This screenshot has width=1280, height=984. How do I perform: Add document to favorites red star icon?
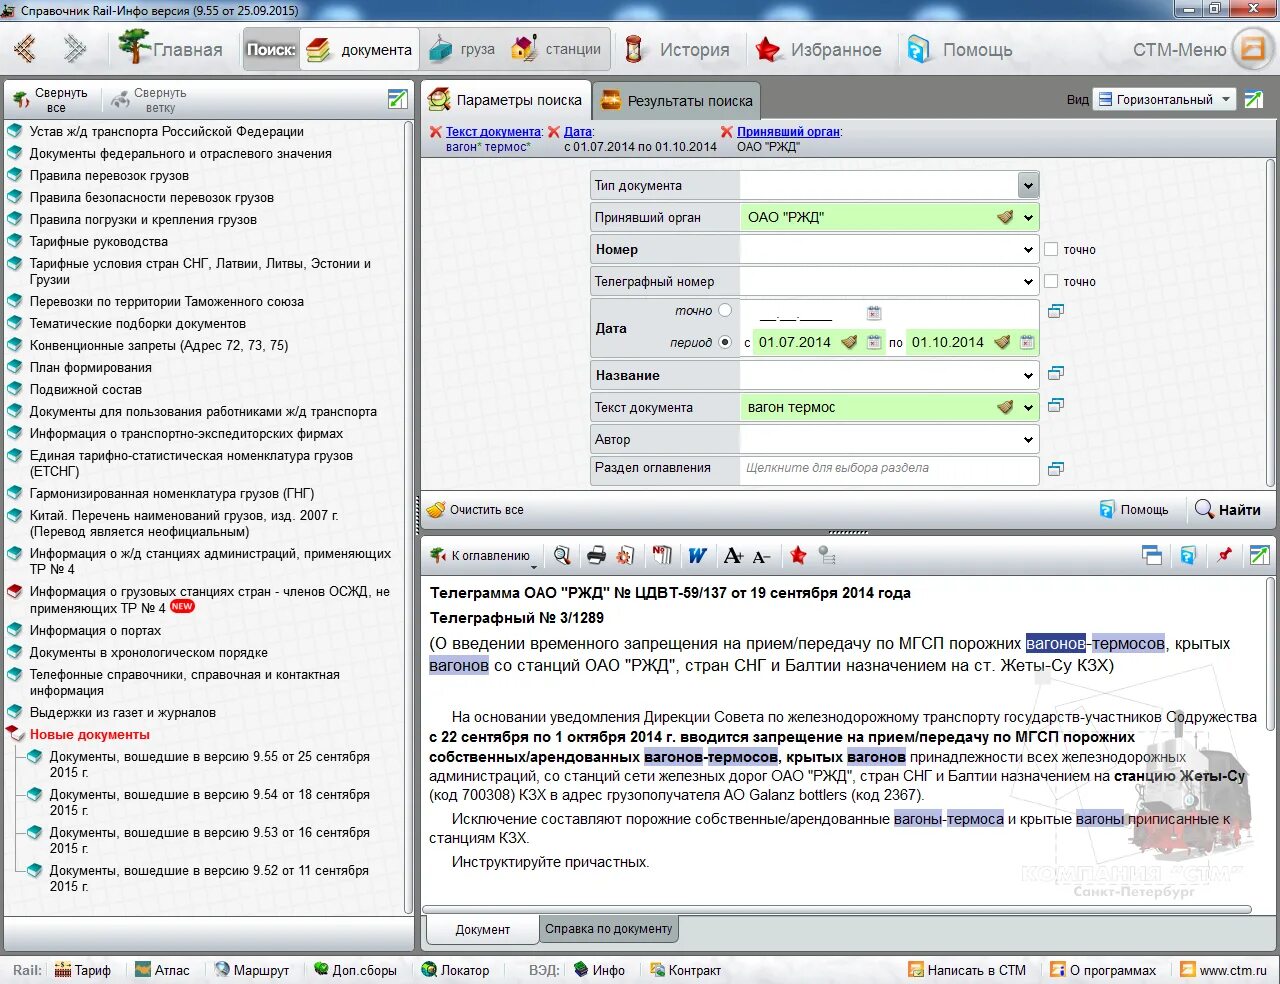(x=798, y=555)
